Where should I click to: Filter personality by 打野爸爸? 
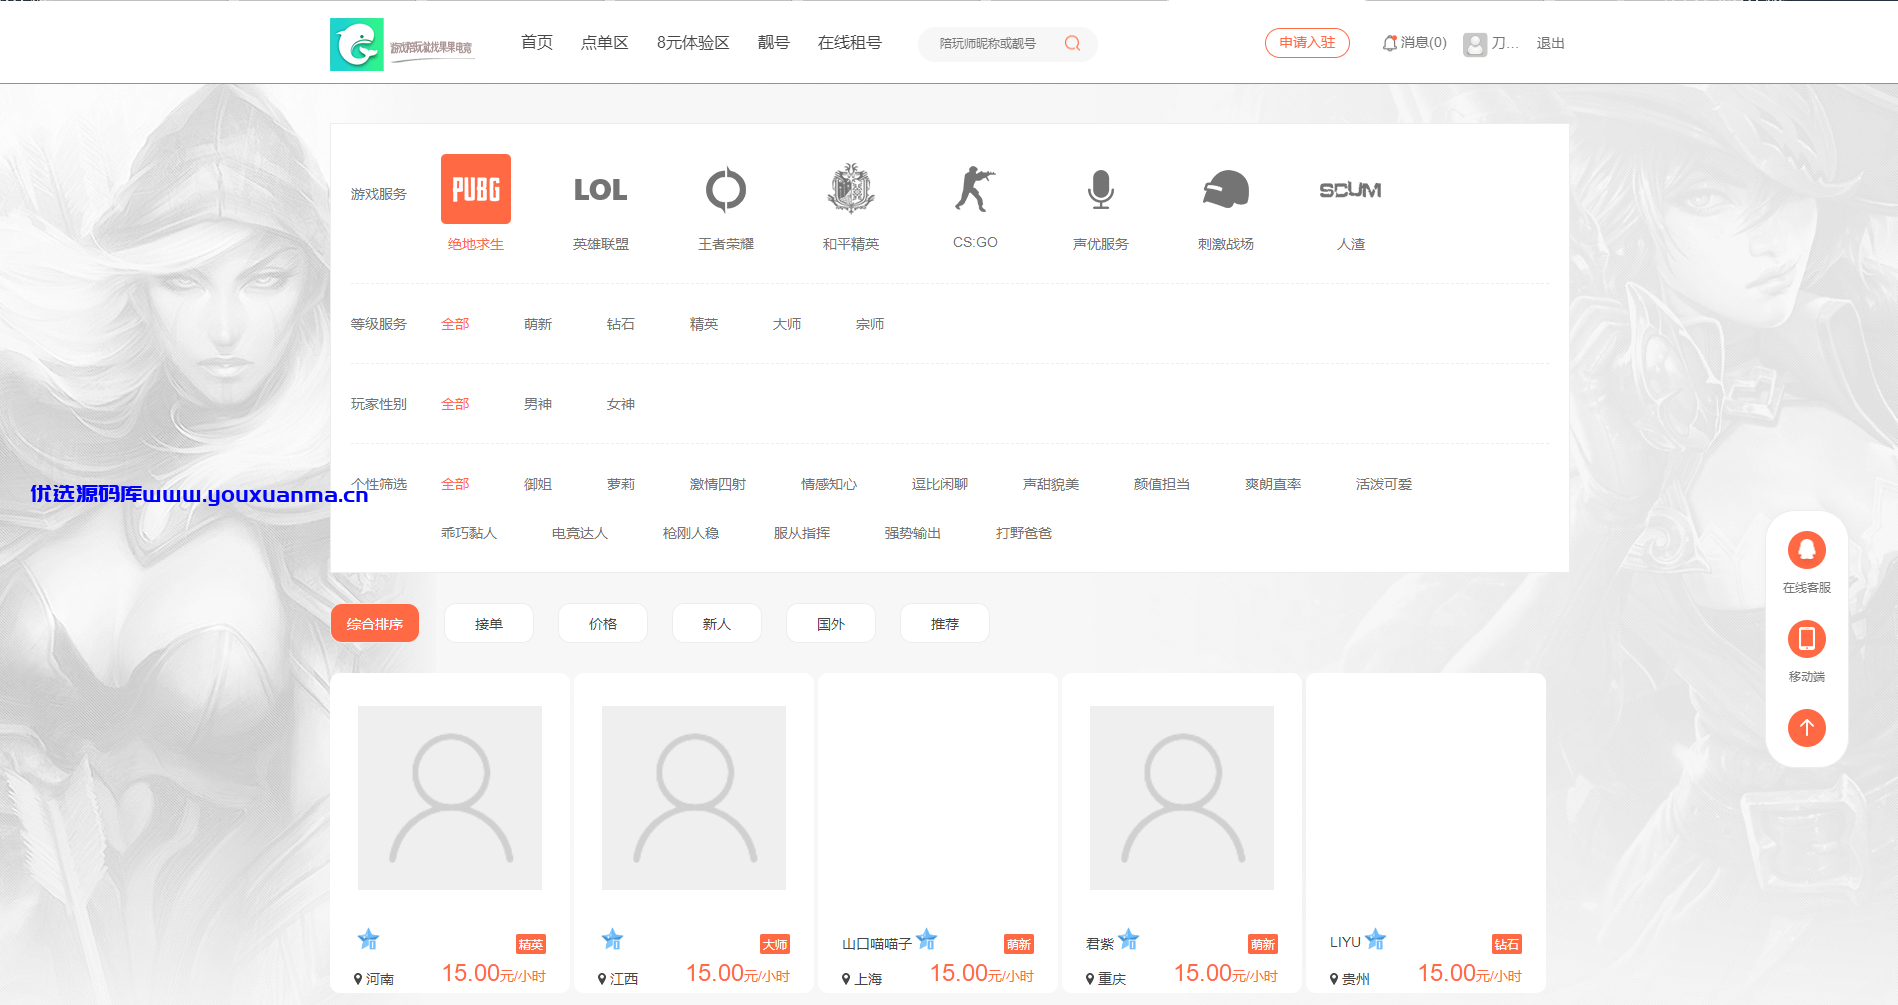pyautogui.click(x=1024, y=533)
